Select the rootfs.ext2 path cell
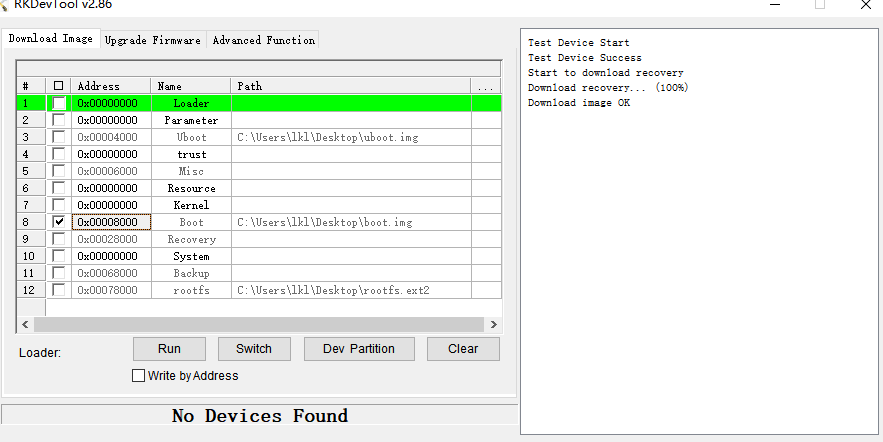The image size is (883, 442). coord(351,290)
